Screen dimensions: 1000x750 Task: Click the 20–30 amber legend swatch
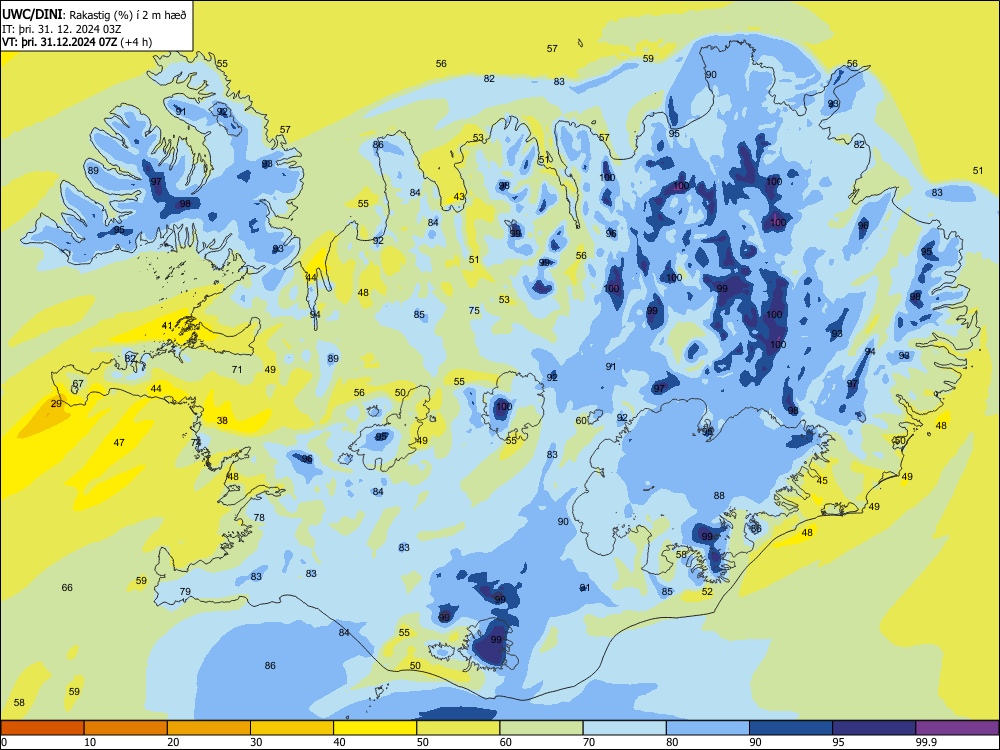pos(209,728)
